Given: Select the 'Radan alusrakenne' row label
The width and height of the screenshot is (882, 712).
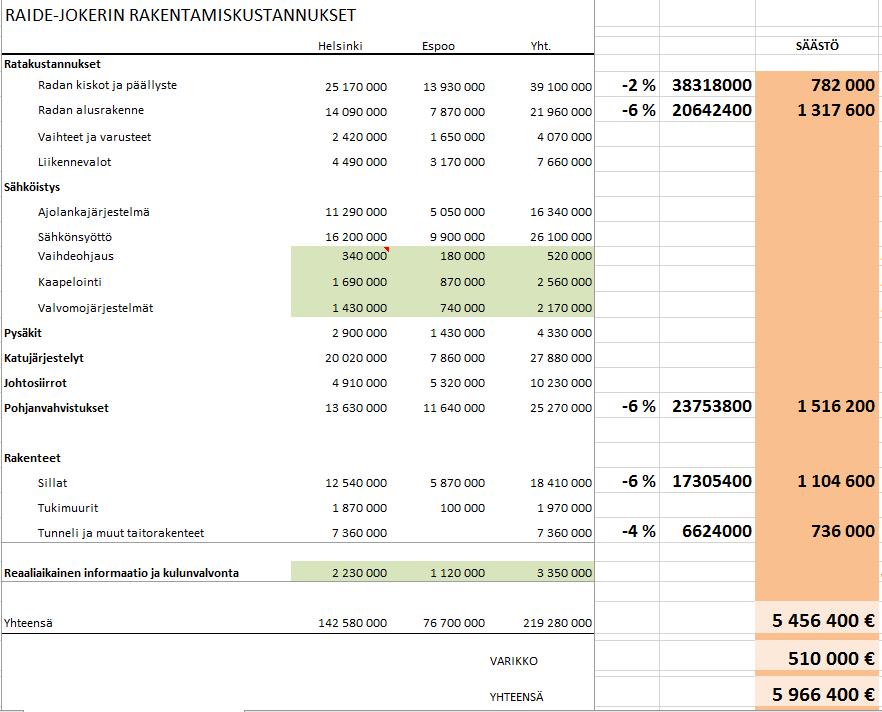Looking at the screenshot, I should (x=91, y=110).
